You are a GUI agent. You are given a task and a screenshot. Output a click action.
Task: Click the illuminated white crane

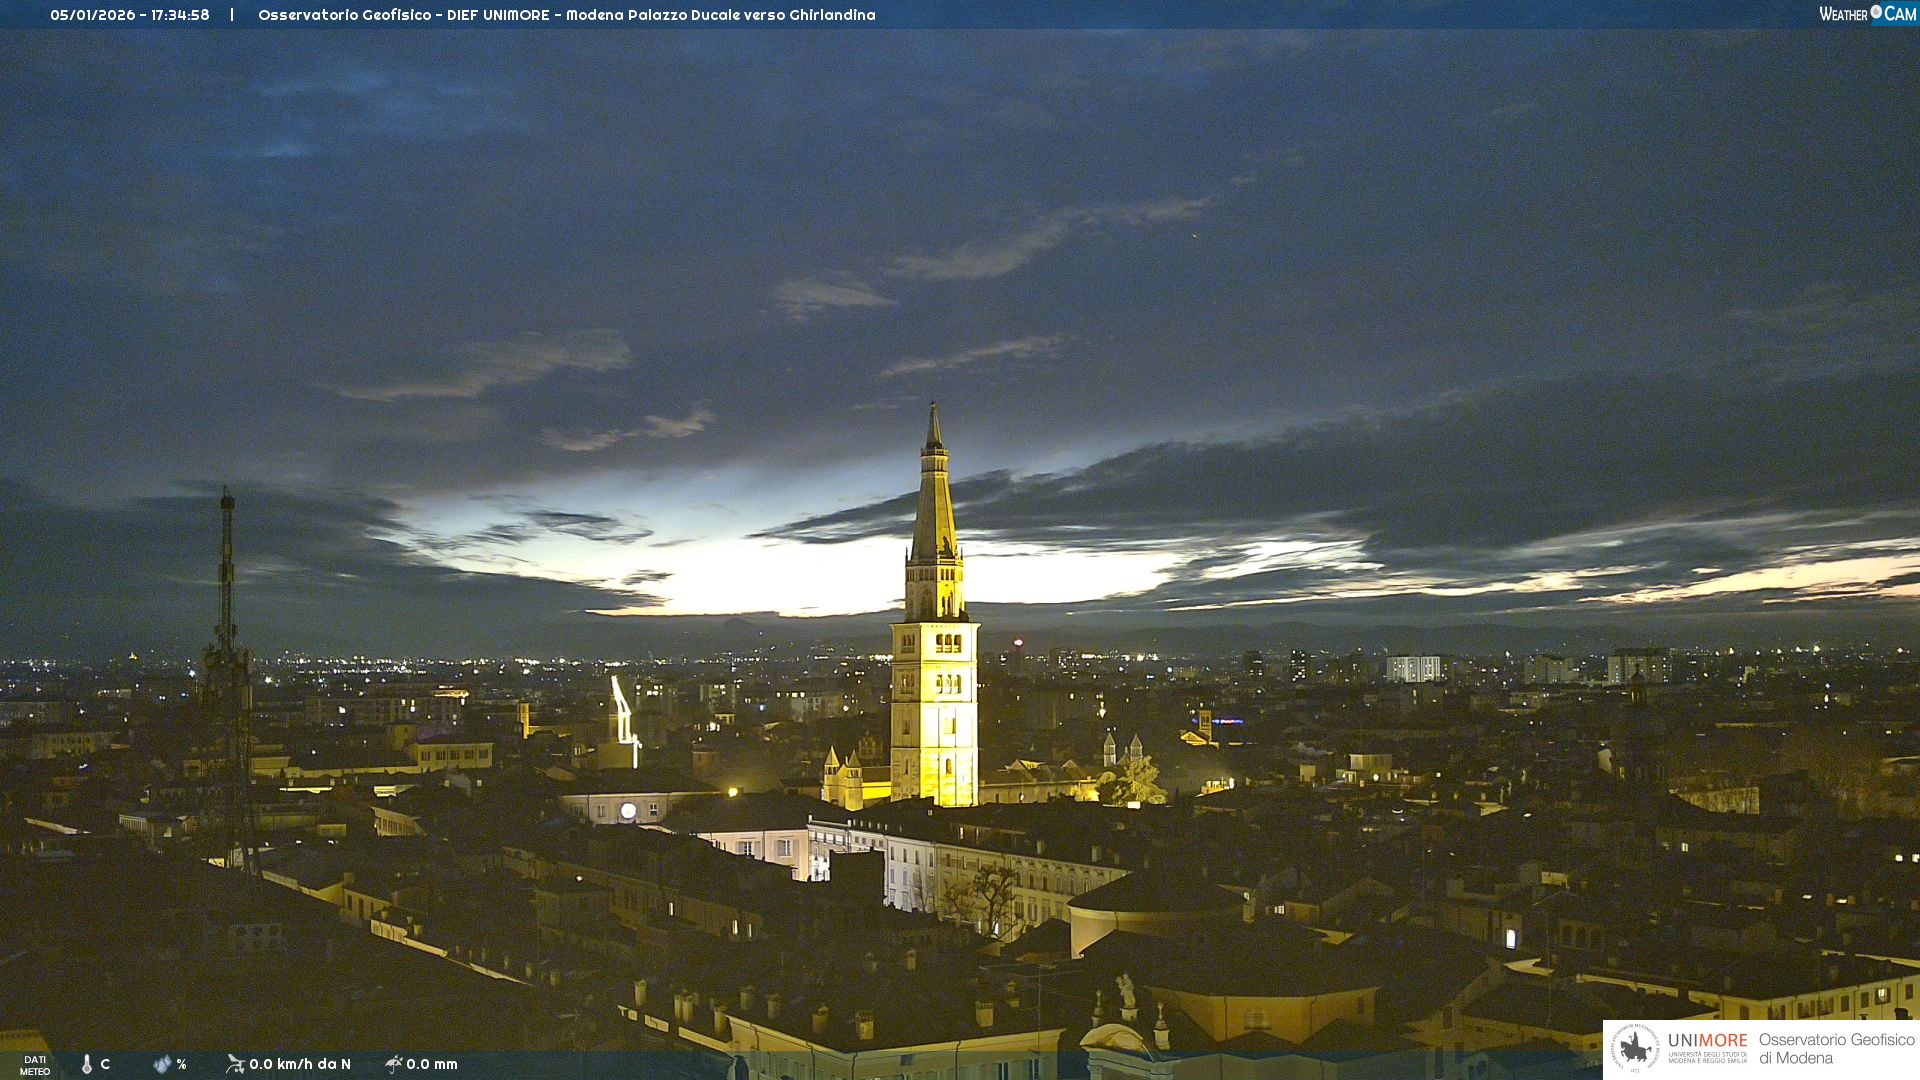623,712
